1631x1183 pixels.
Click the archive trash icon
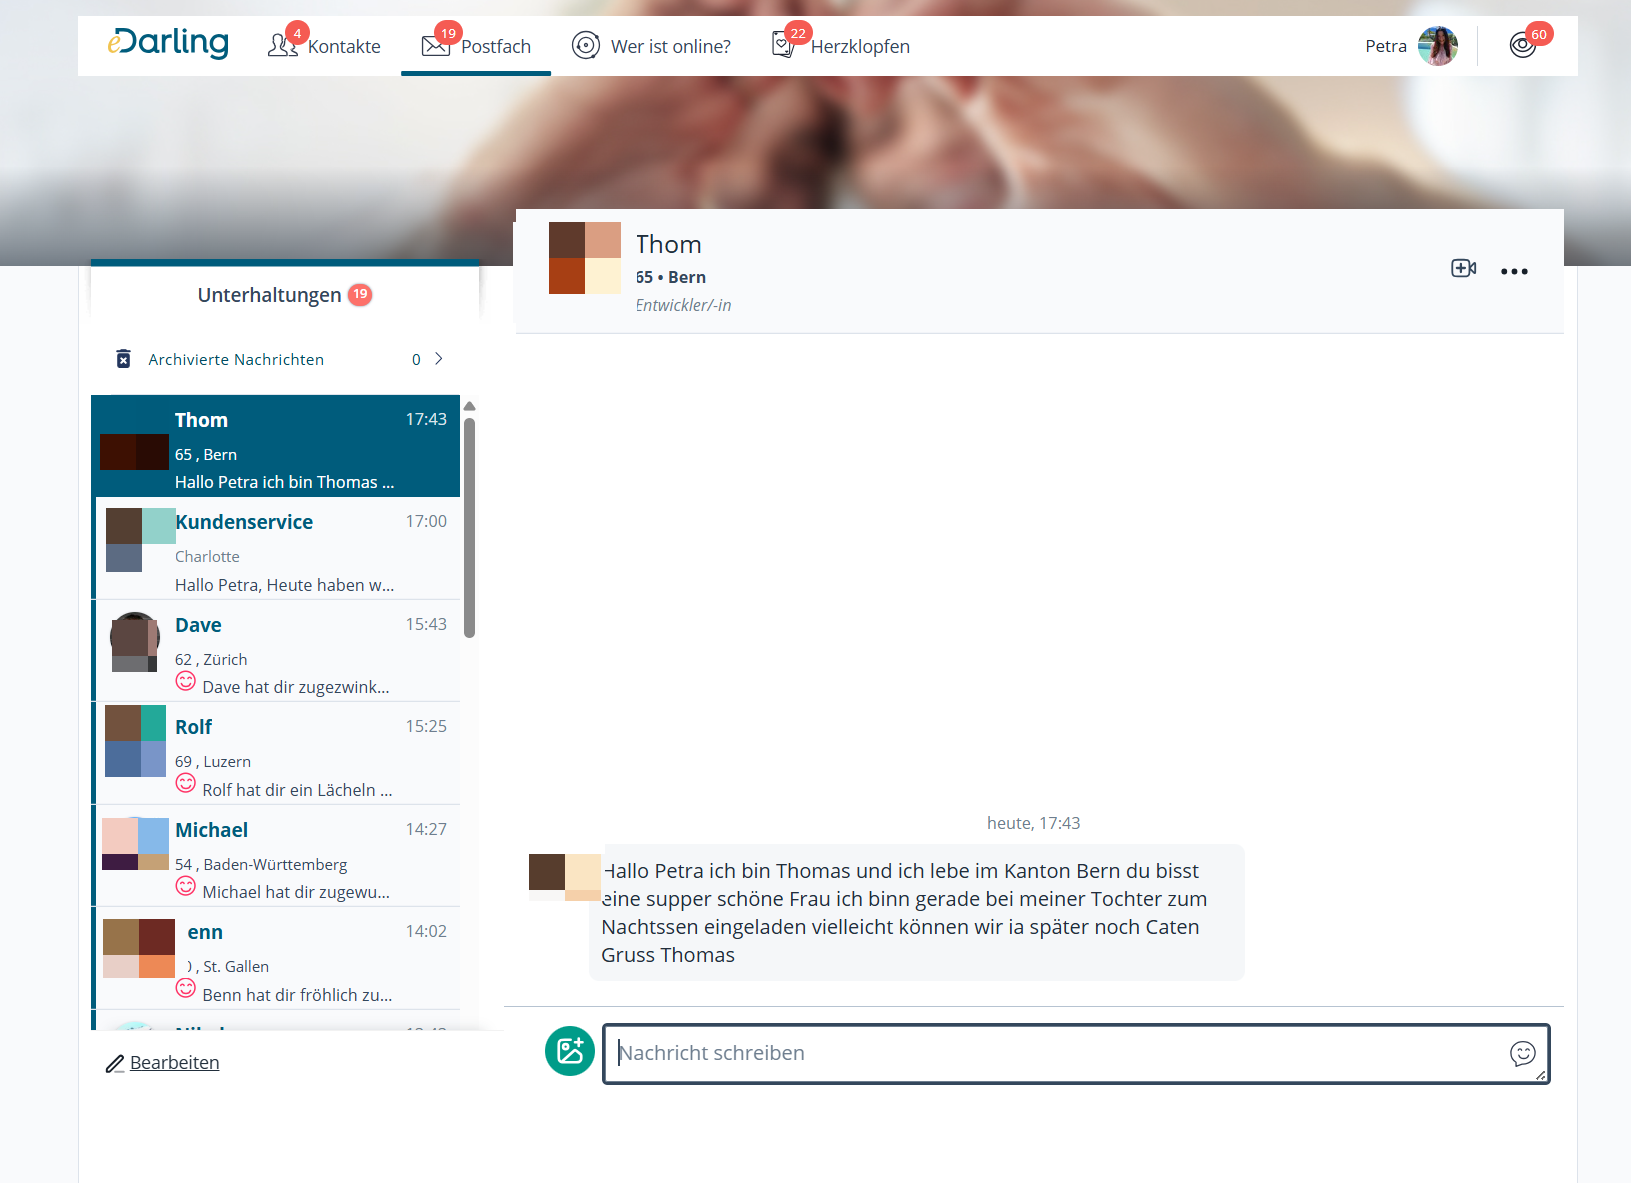123,359
